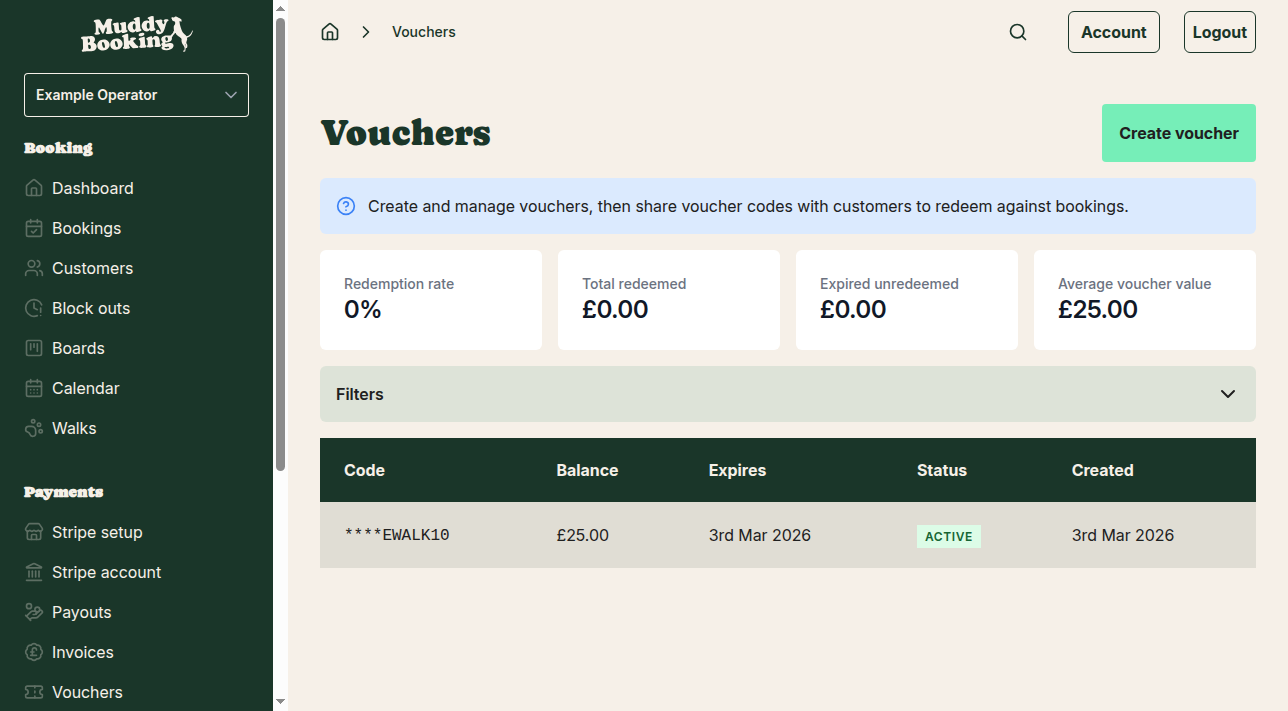Open Payouts via the hand-coins icon
Viewport: 1288px width, 711px height.
32,612
